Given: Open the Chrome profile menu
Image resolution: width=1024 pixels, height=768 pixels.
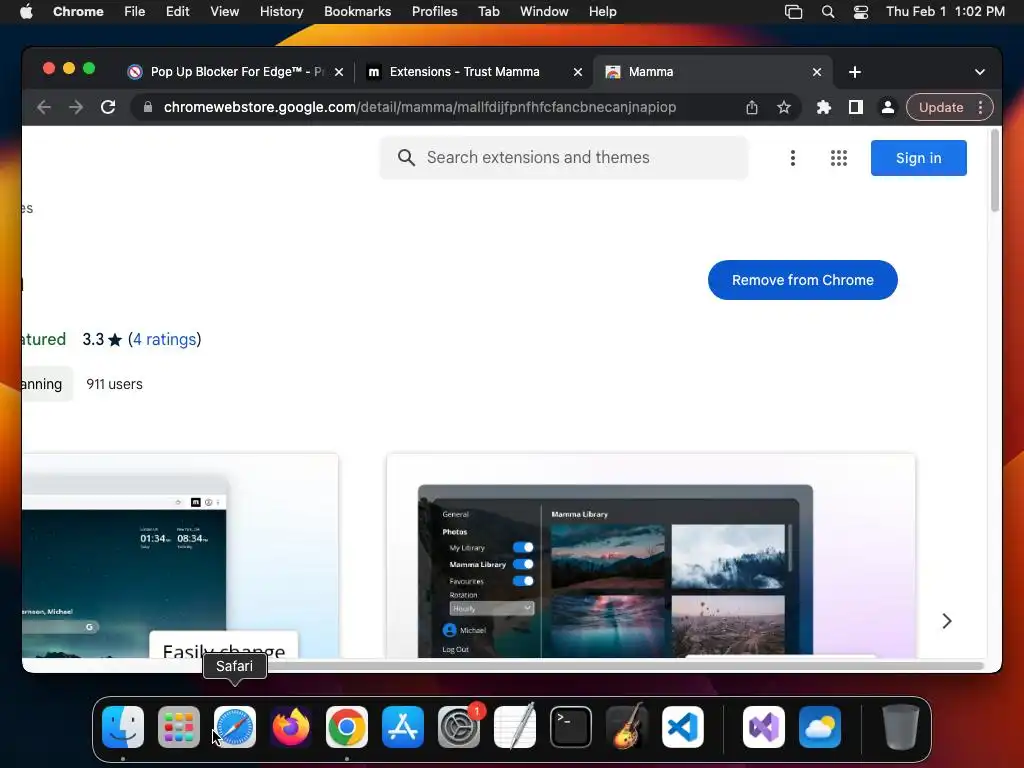Looking at the screenshot, I should click(x=888, y=107).
